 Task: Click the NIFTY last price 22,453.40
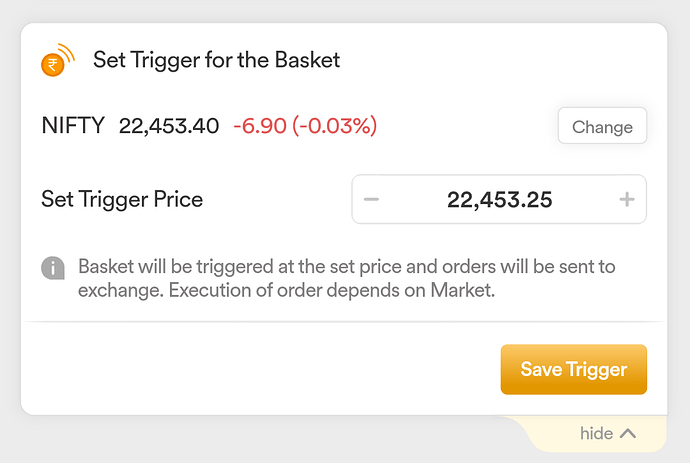pyautogui.click(x=169, y=126)
